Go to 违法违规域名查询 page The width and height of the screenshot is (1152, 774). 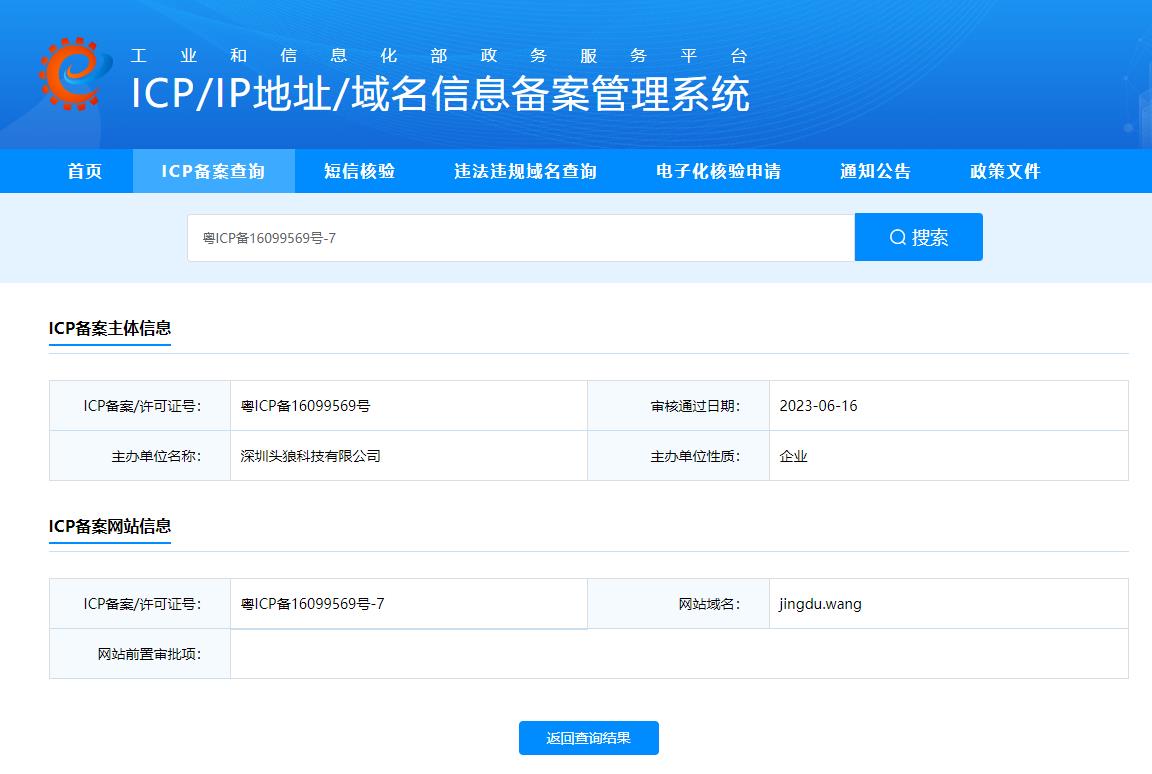click(x=525, y=171)
